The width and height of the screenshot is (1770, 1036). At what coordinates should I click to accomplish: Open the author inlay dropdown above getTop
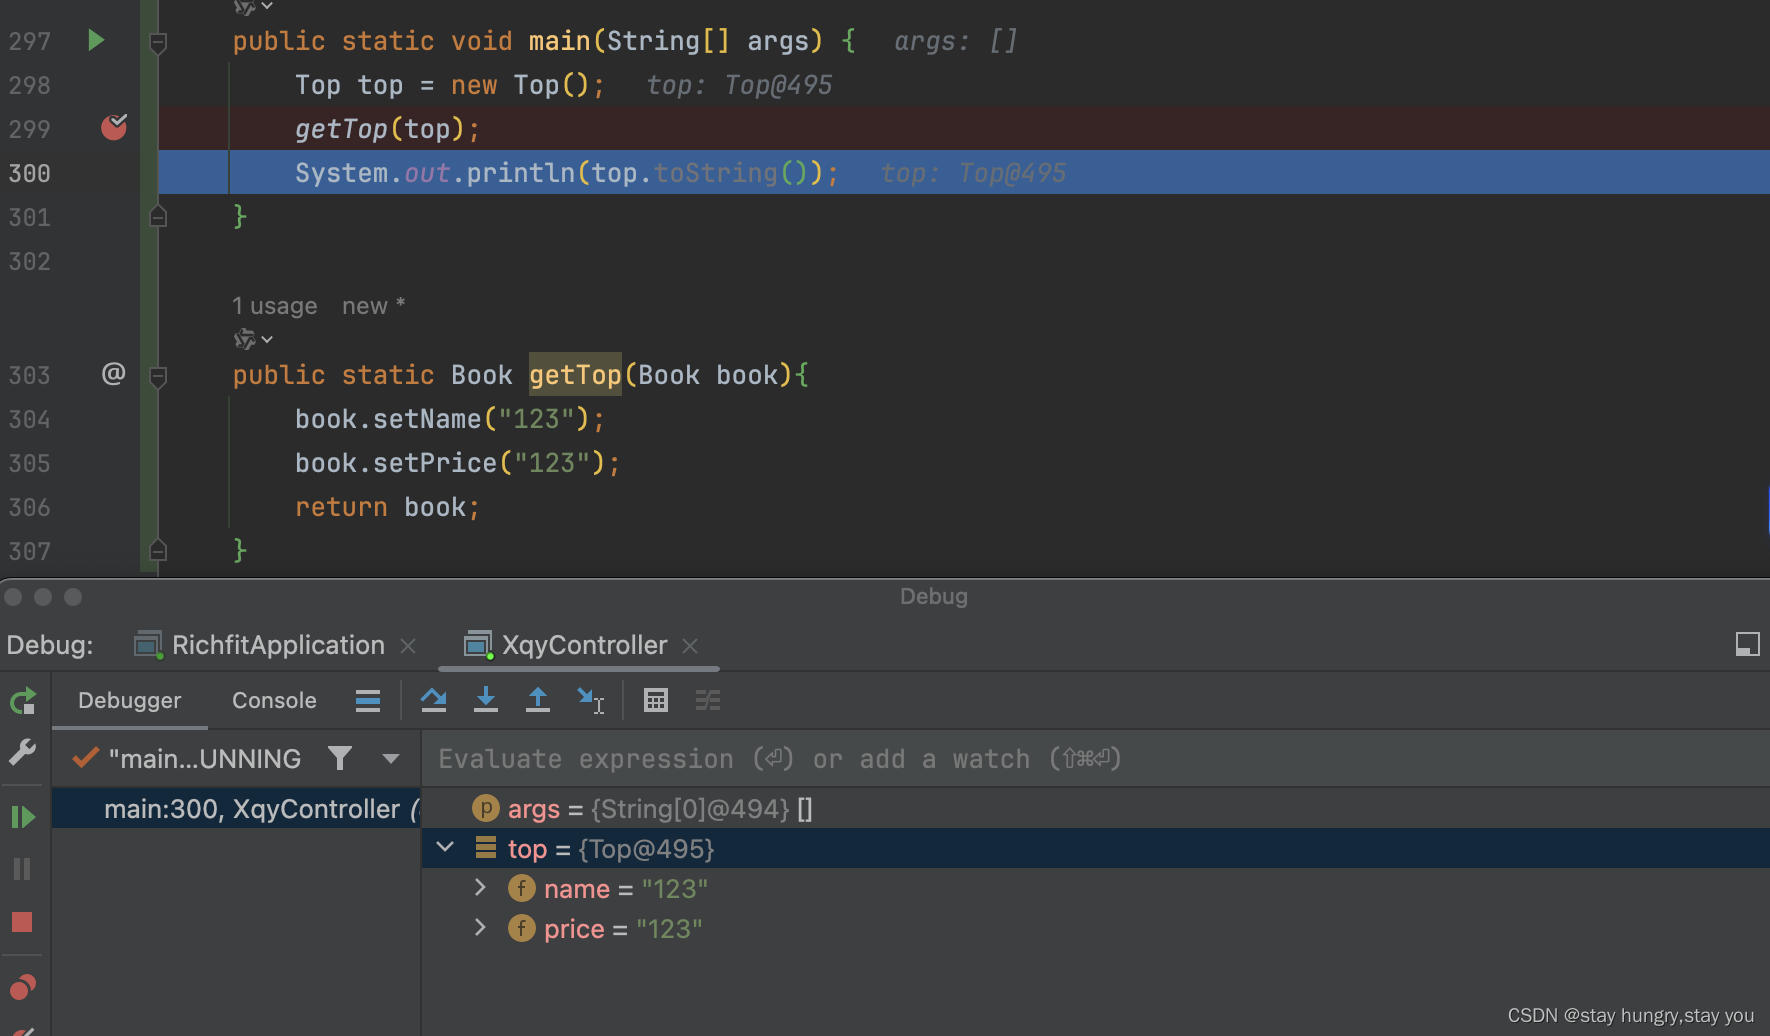(x=253, y=340)
